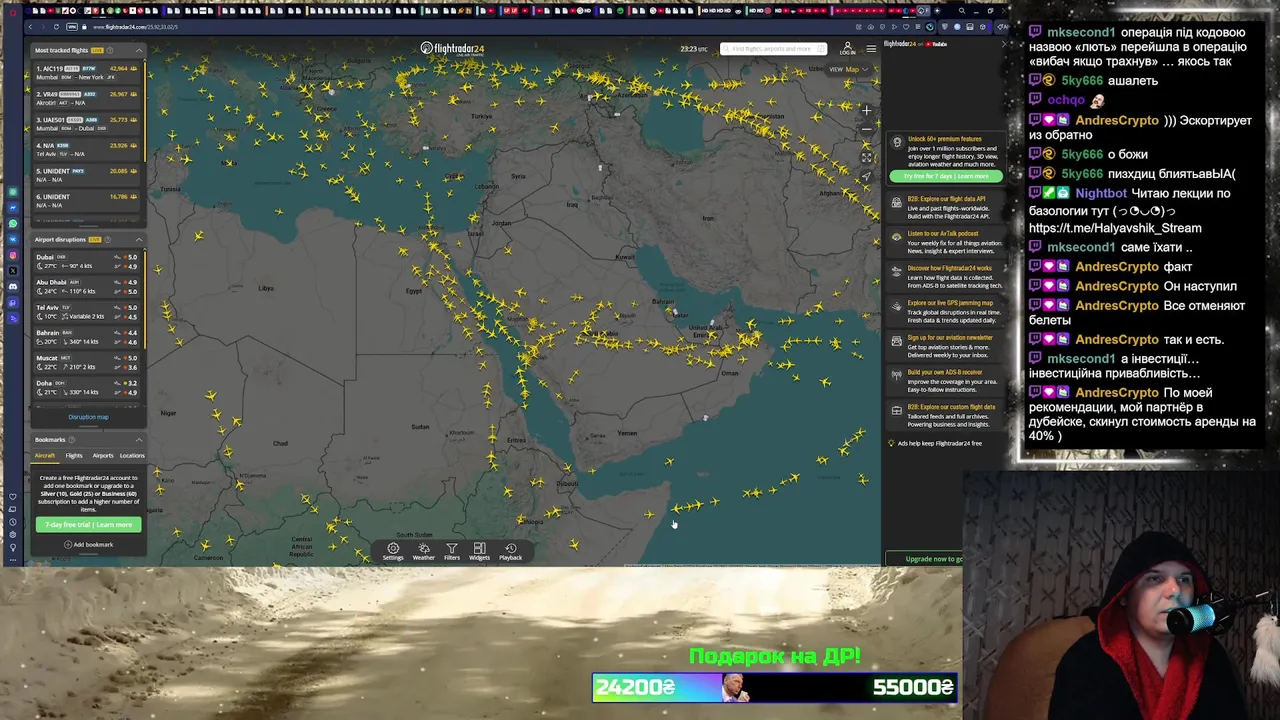Close the Flightradar24 side panel
1280x720 pixels.
[1004, 44]
